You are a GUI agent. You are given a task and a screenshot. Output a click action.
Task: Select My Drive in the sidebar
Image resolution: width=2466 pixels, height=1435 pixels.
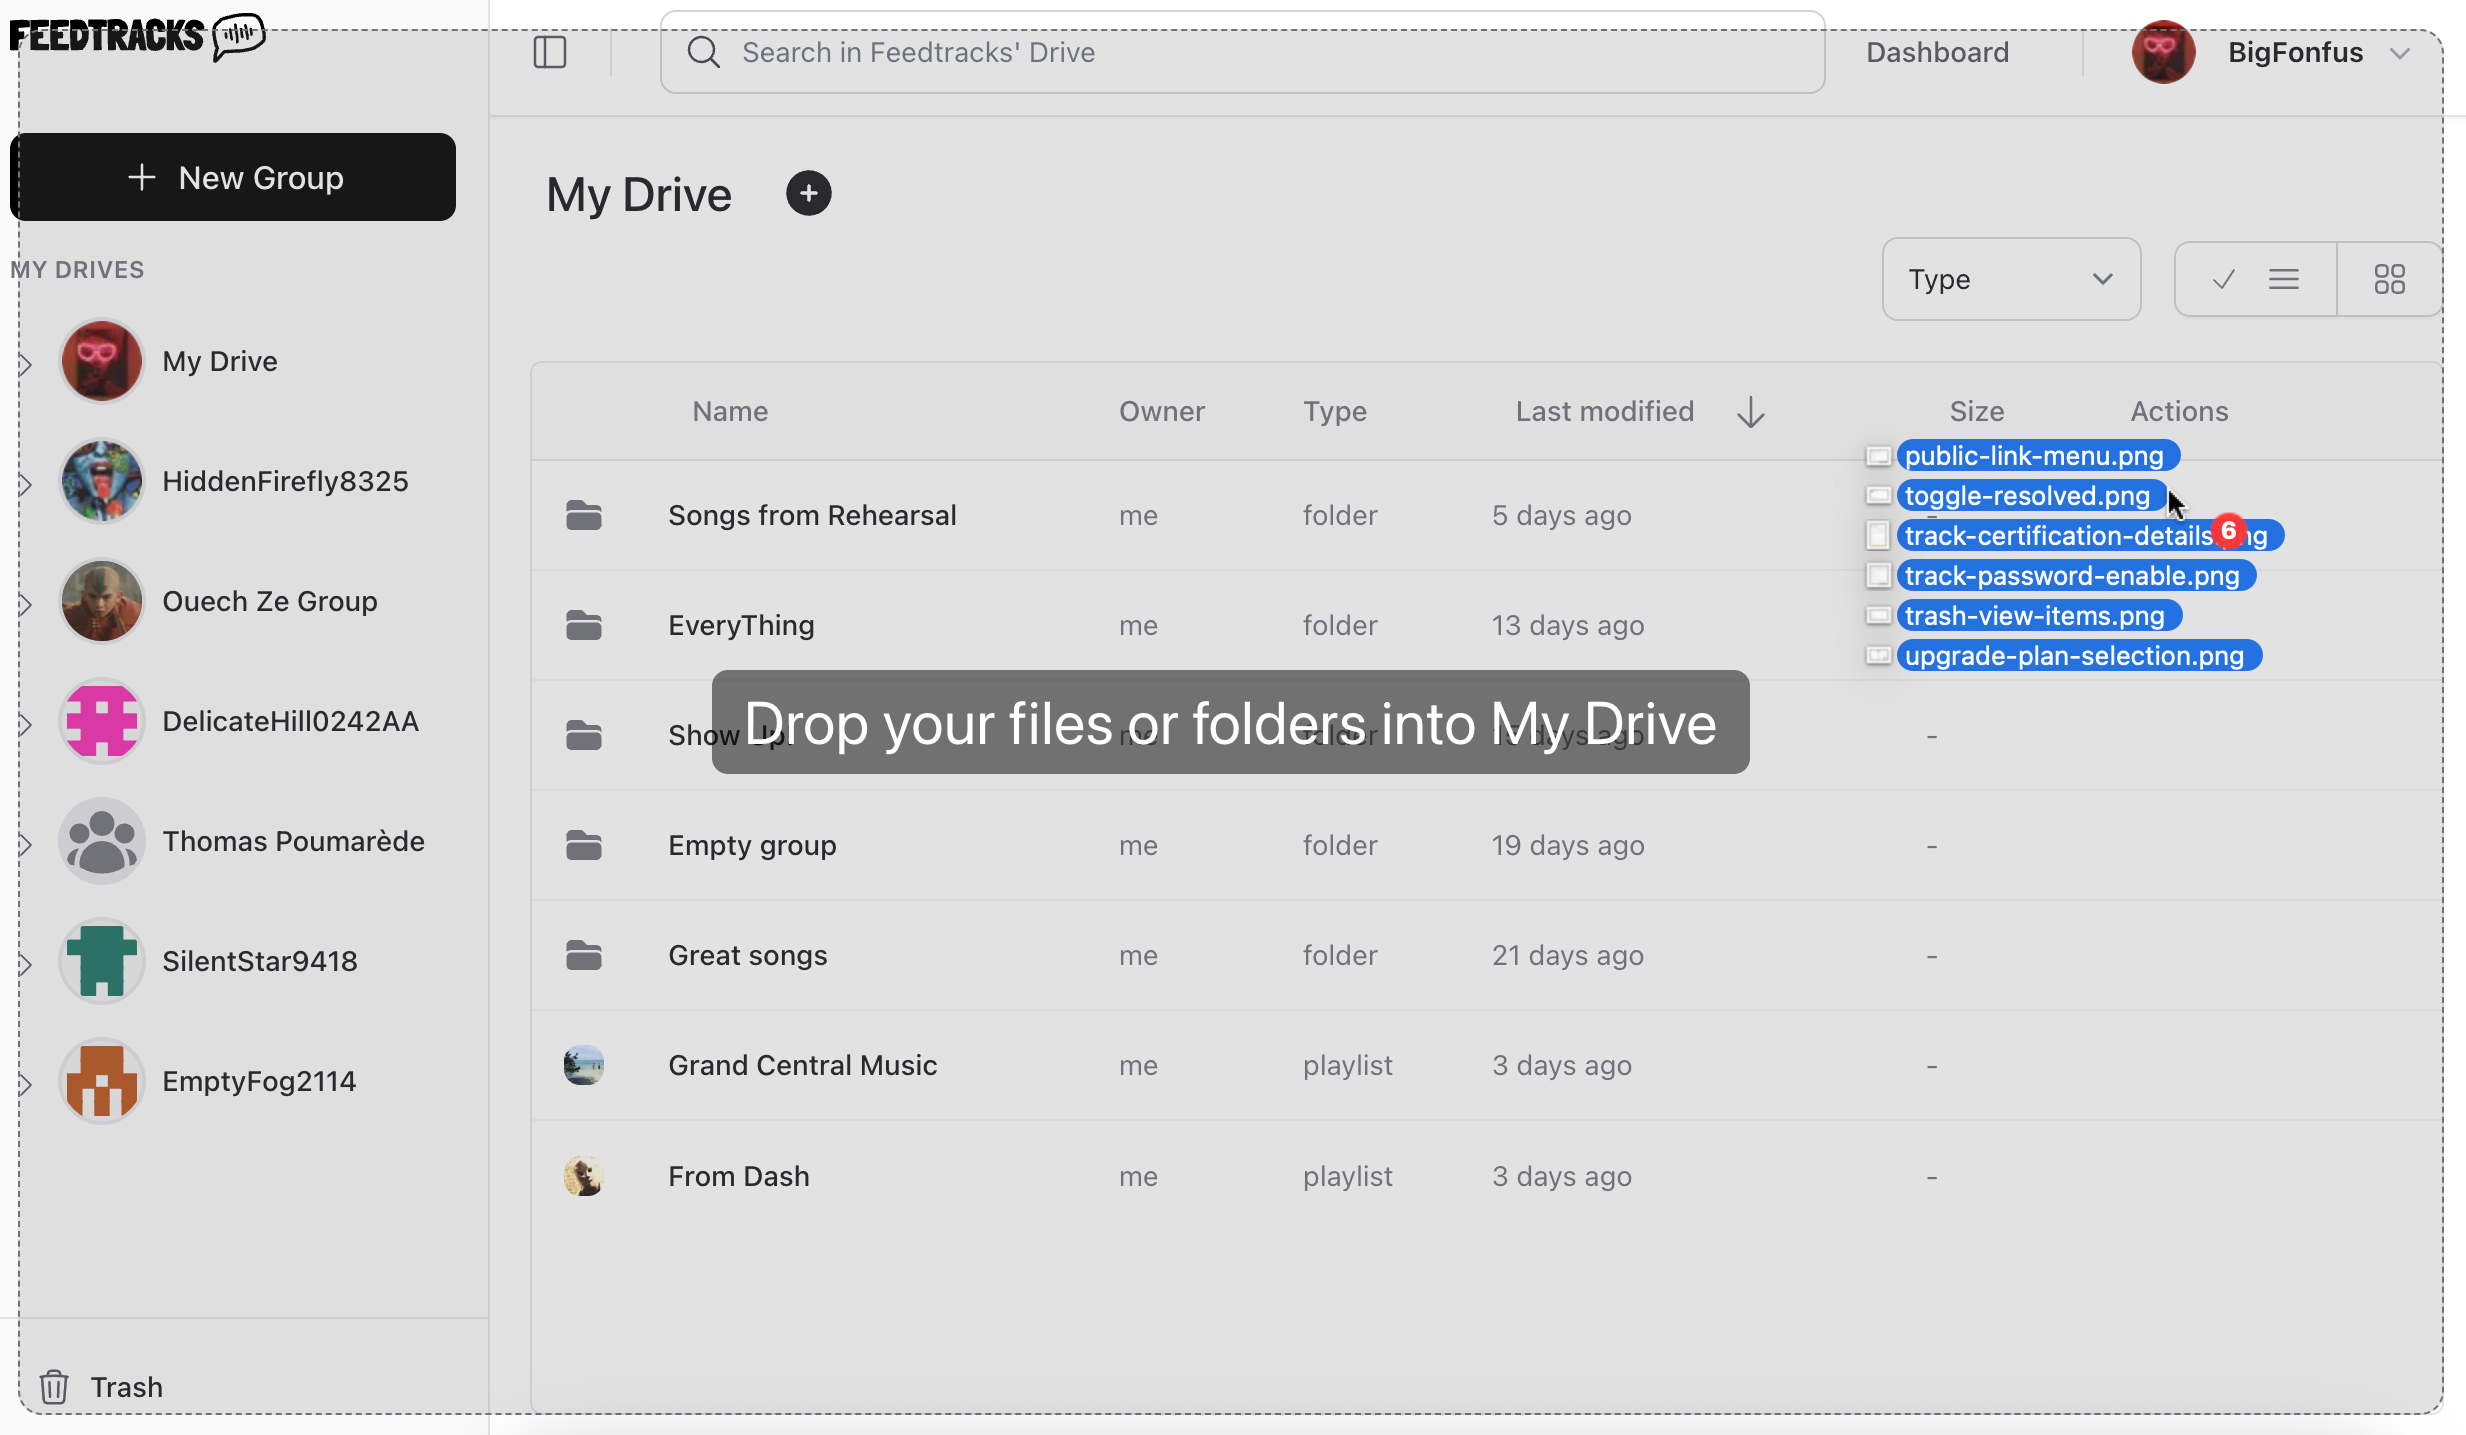click(220, 361)
